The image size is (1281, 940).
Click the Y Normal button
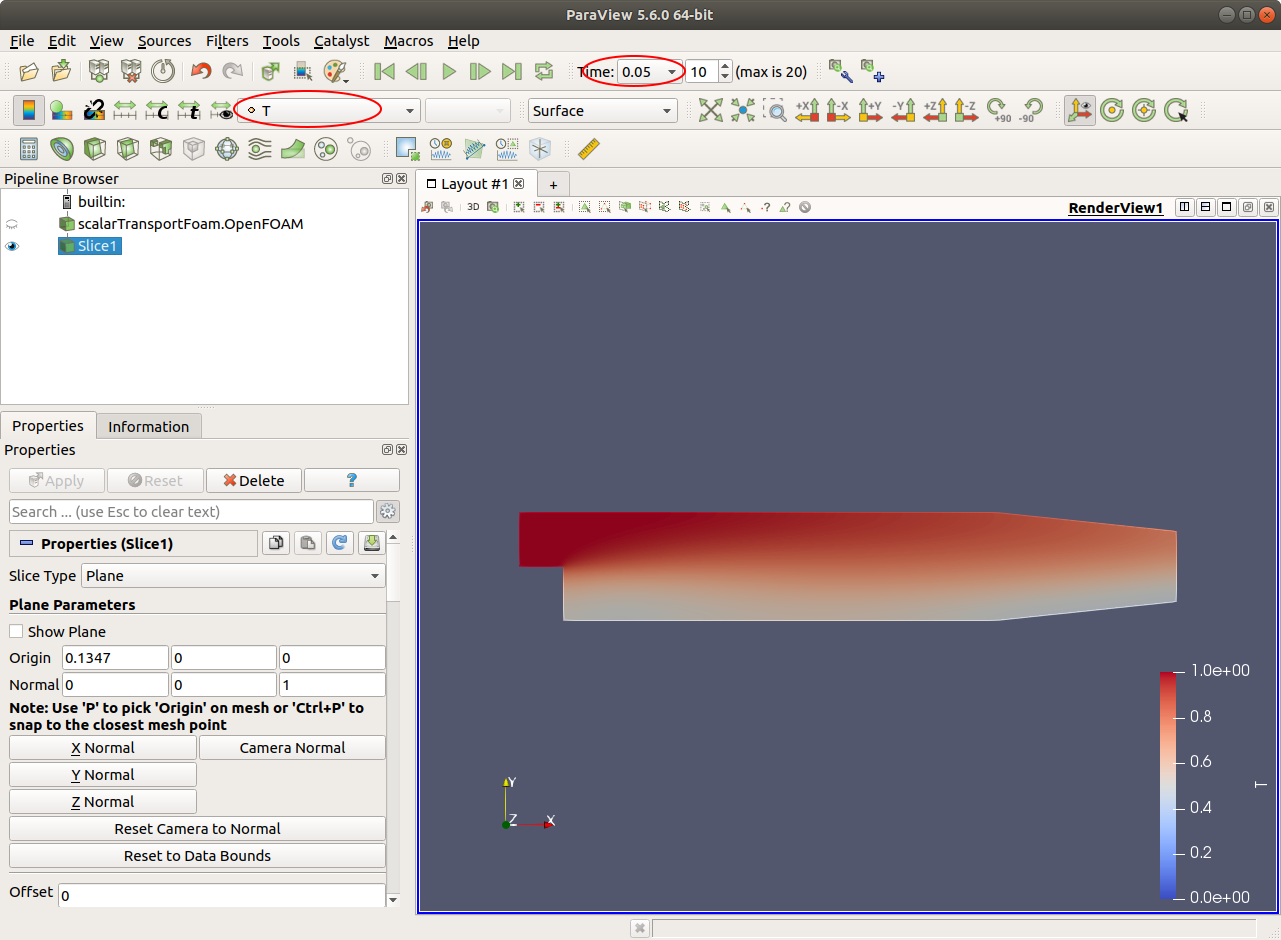(x=103, y=775)
